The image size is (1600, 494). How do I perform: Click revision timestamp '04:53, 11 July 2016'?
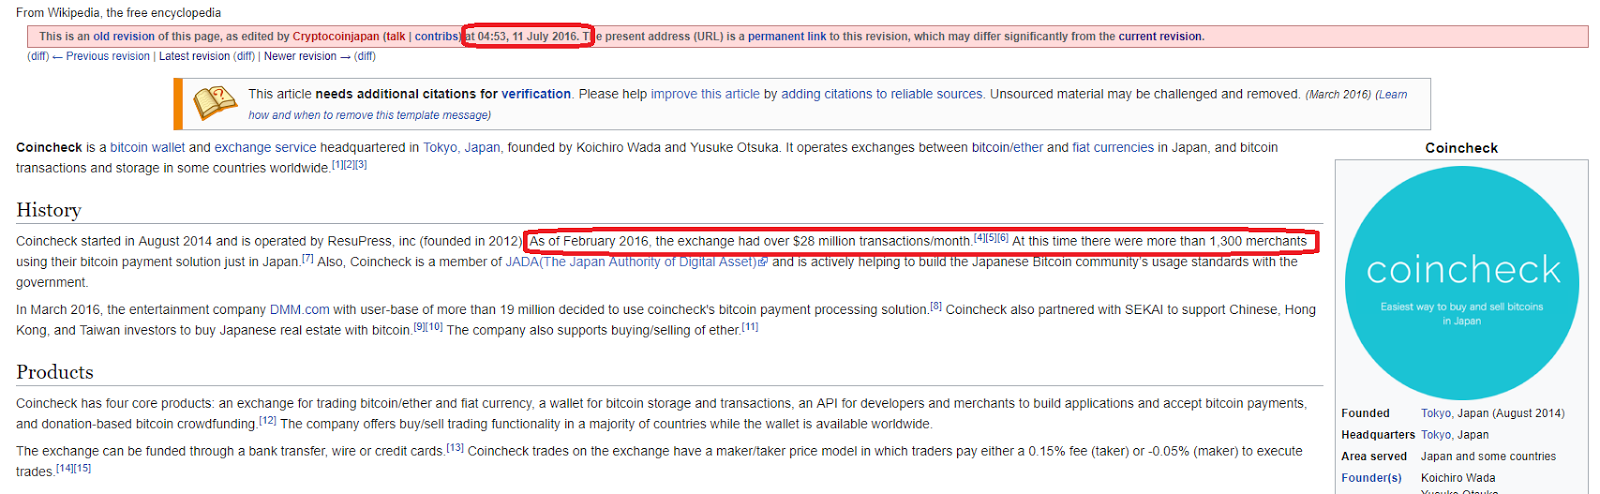click(x=528, y=36)
